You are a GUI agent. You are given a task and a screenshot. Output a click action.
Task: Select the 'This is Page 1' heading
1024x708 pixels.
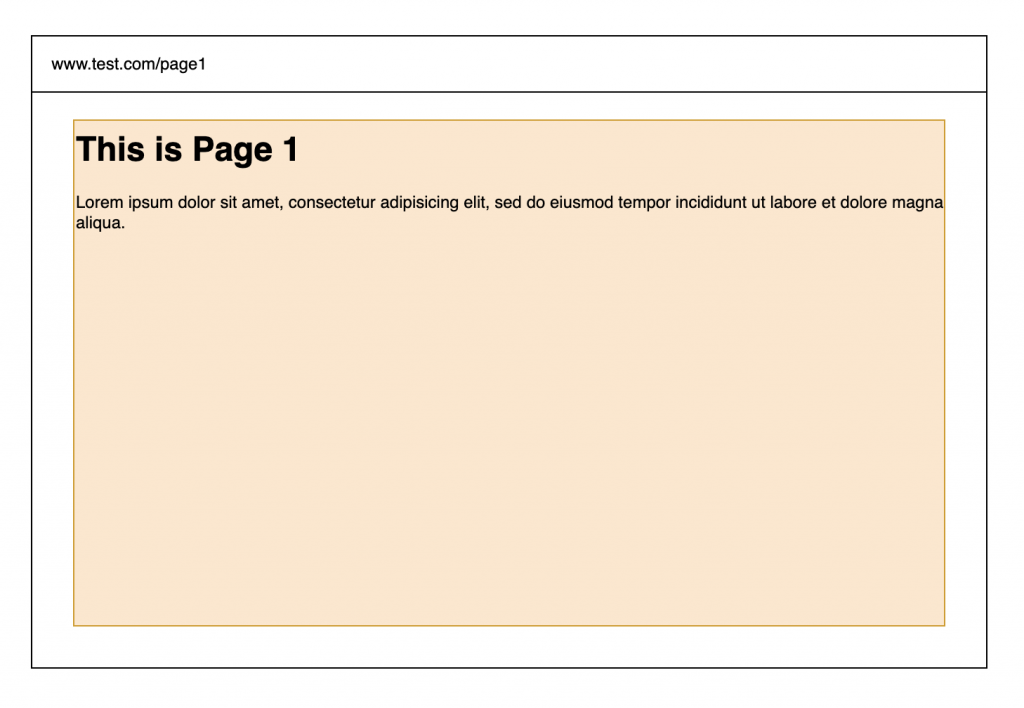pos(187,150)
